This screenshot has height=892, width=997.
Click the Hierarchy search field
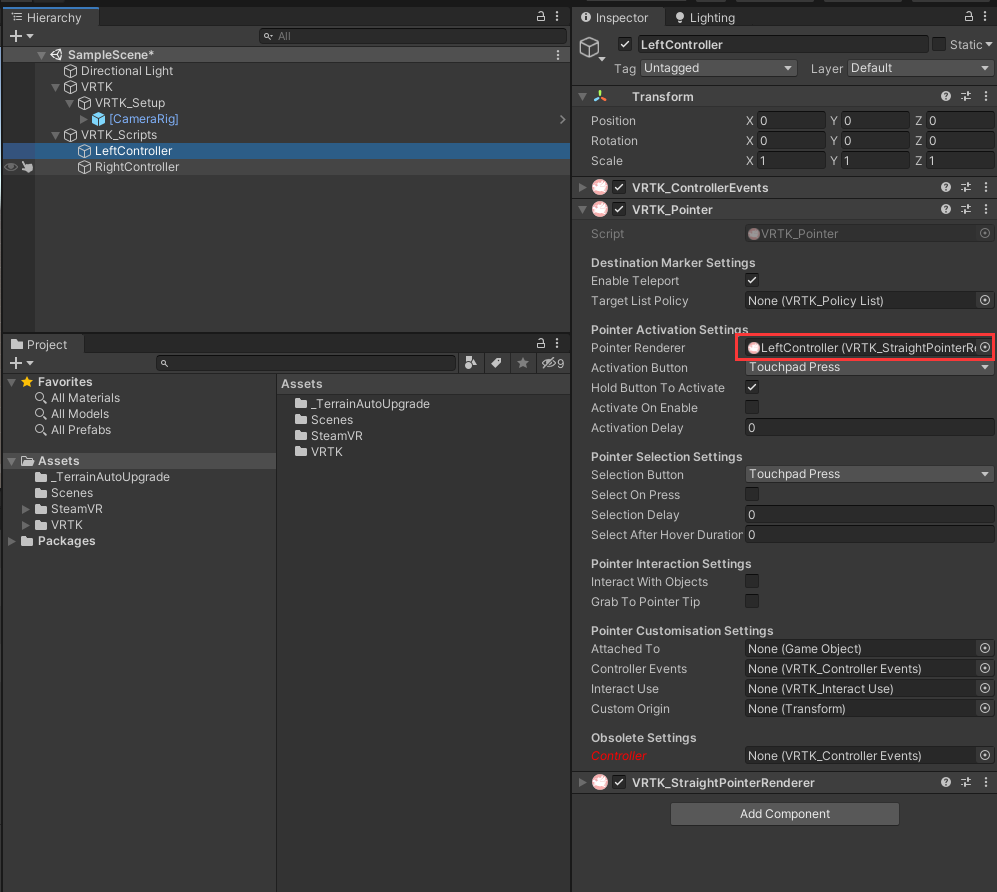tap(413, 36)
